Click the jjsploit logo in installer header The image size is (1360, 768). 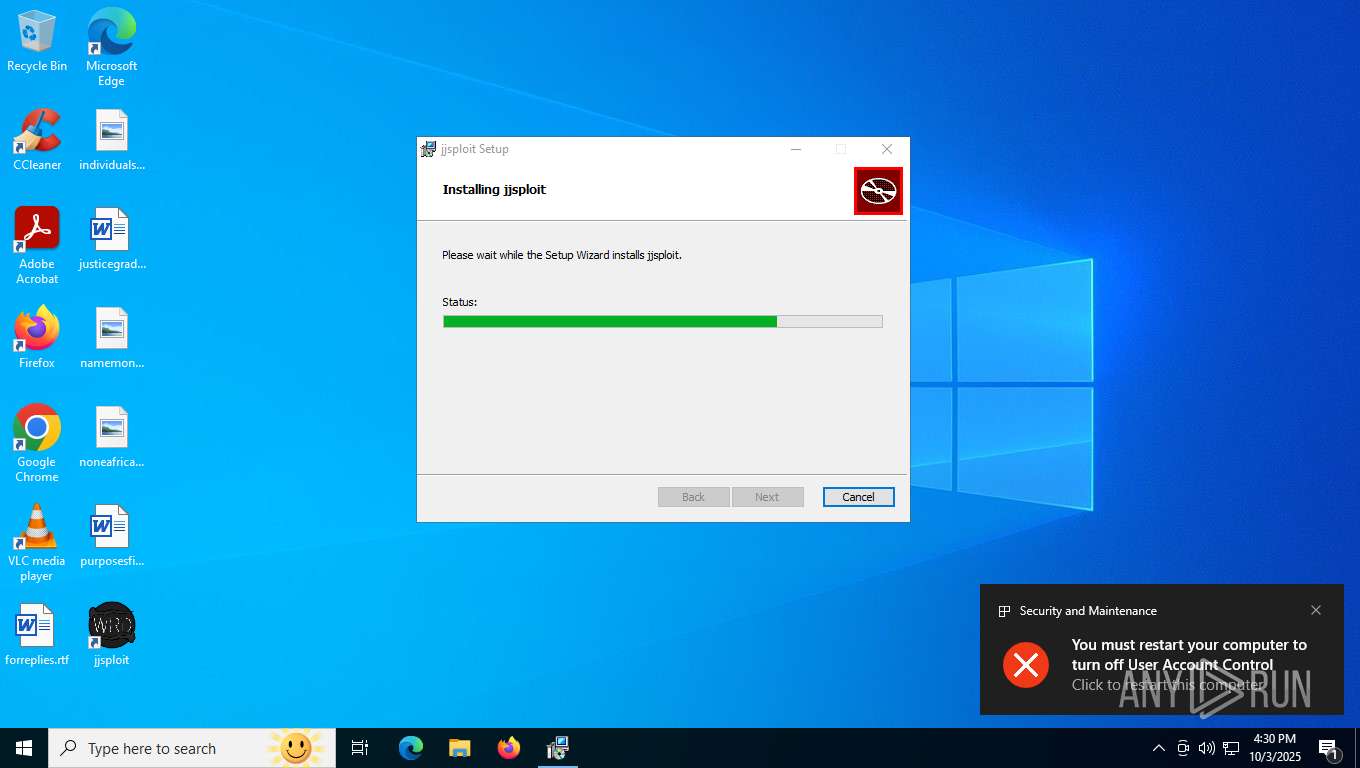[878, 191]
